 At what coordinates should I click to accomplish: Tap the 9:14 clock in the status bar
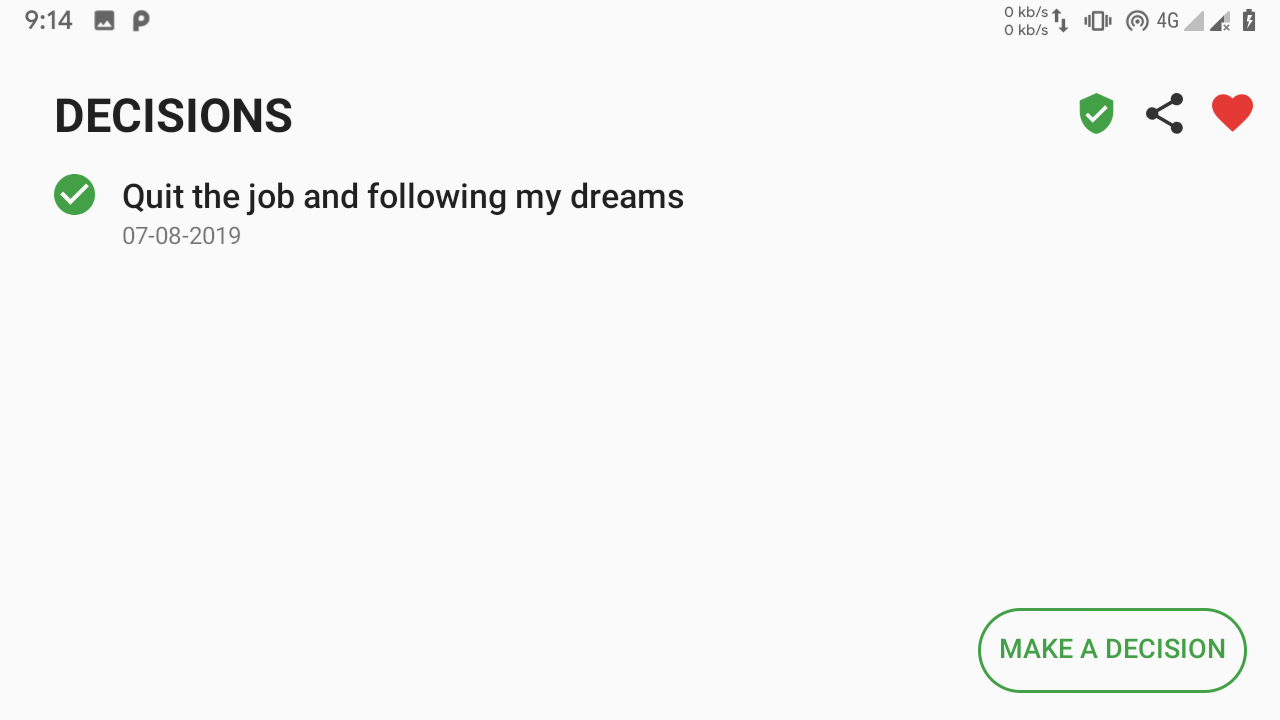pyautogui.click(x=48, y=21)
